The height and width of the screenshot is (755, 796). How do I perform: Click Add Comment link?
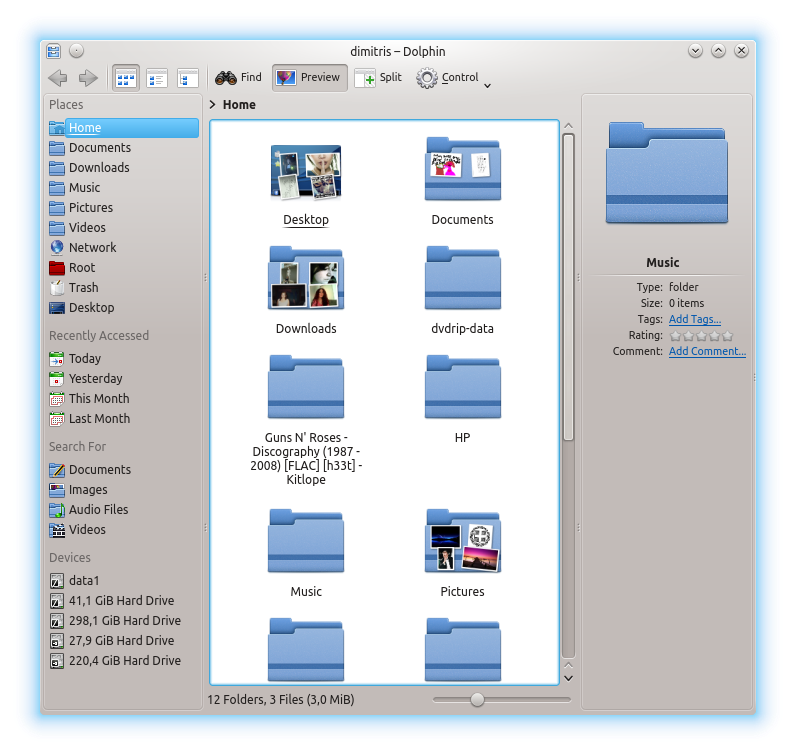pos(707,351)
